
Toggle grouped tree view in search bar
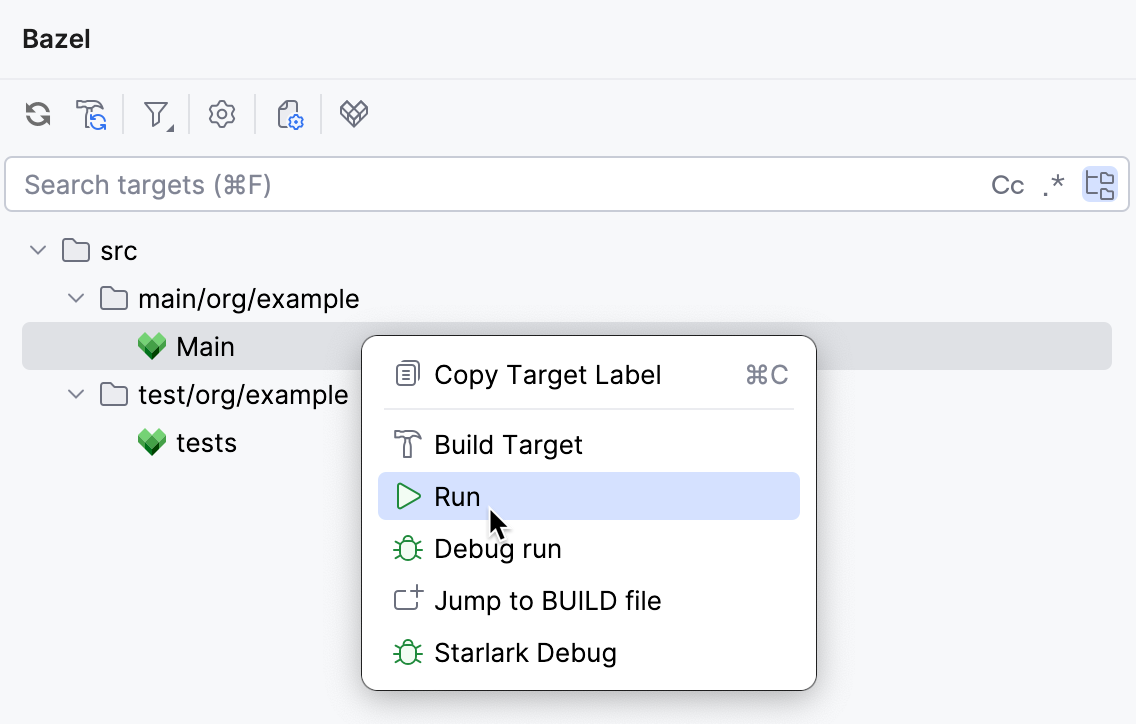coord(1099,184)
